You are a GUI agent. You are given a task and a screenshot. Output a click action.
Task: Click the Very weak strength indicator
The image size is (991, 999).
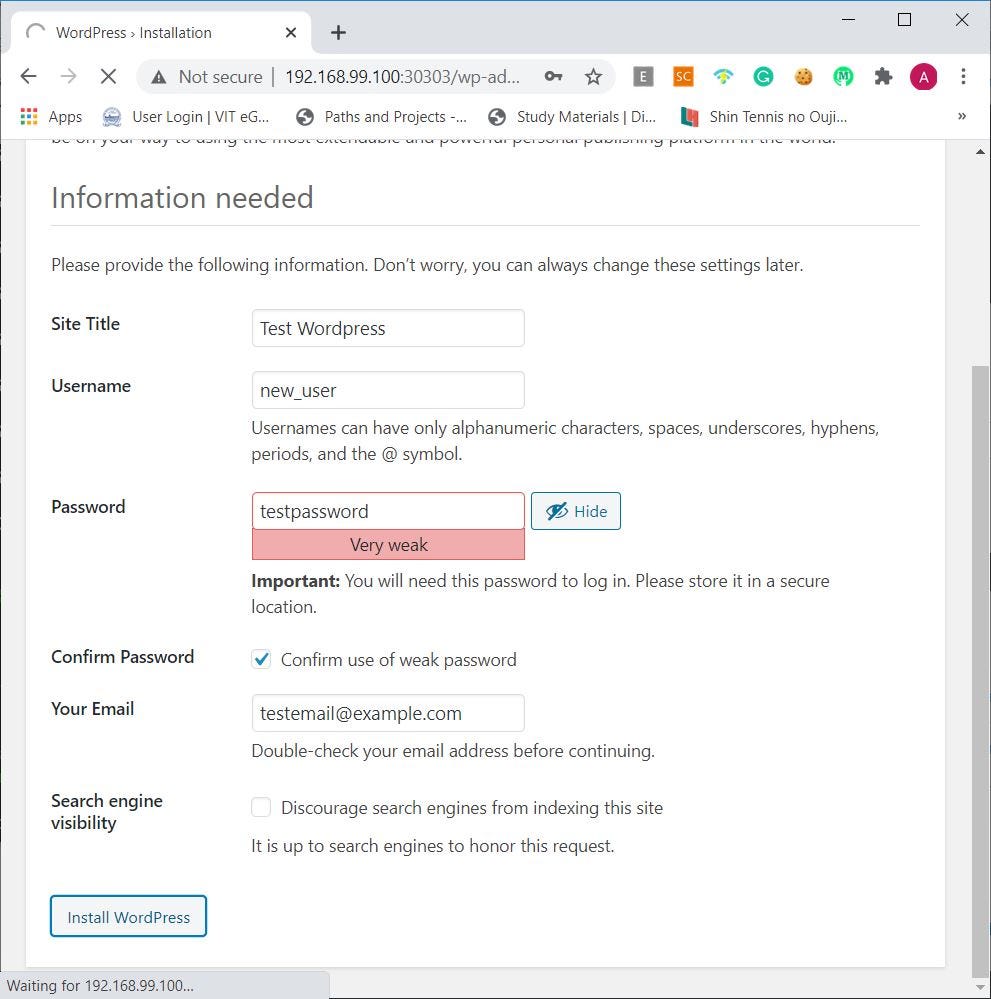coord(388,545)
